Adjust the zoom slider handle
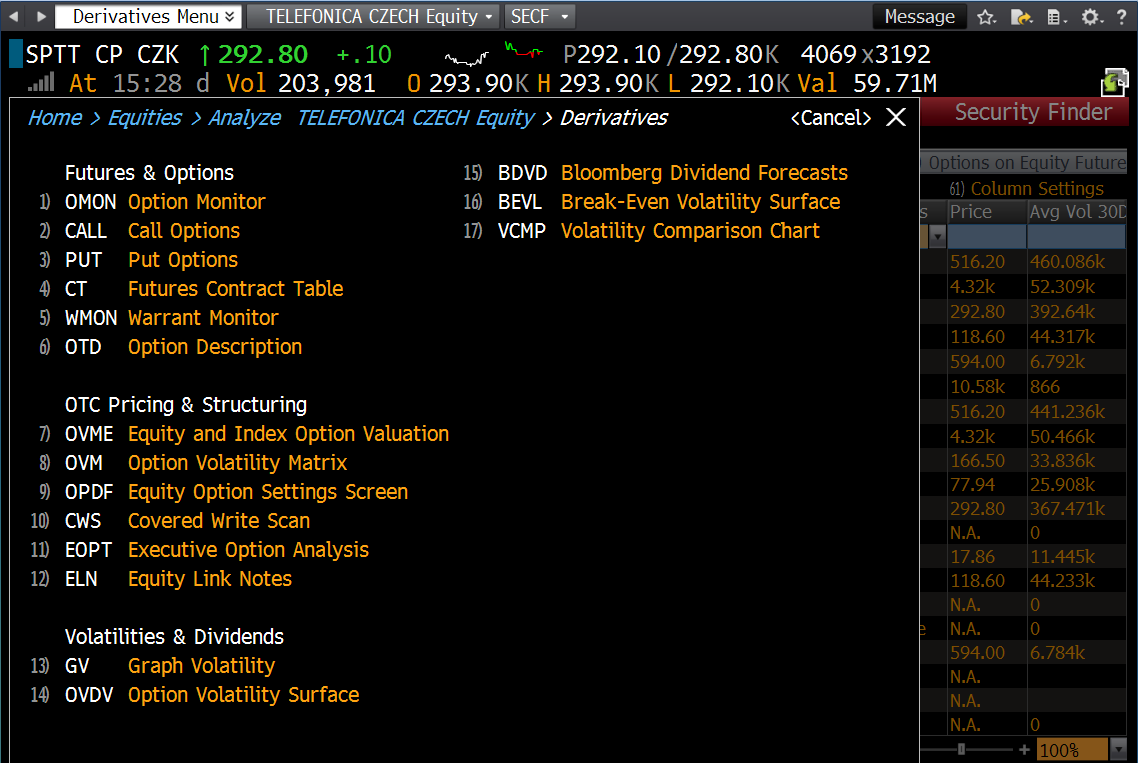Screen dimensions: 1138x763 (961, 749)
